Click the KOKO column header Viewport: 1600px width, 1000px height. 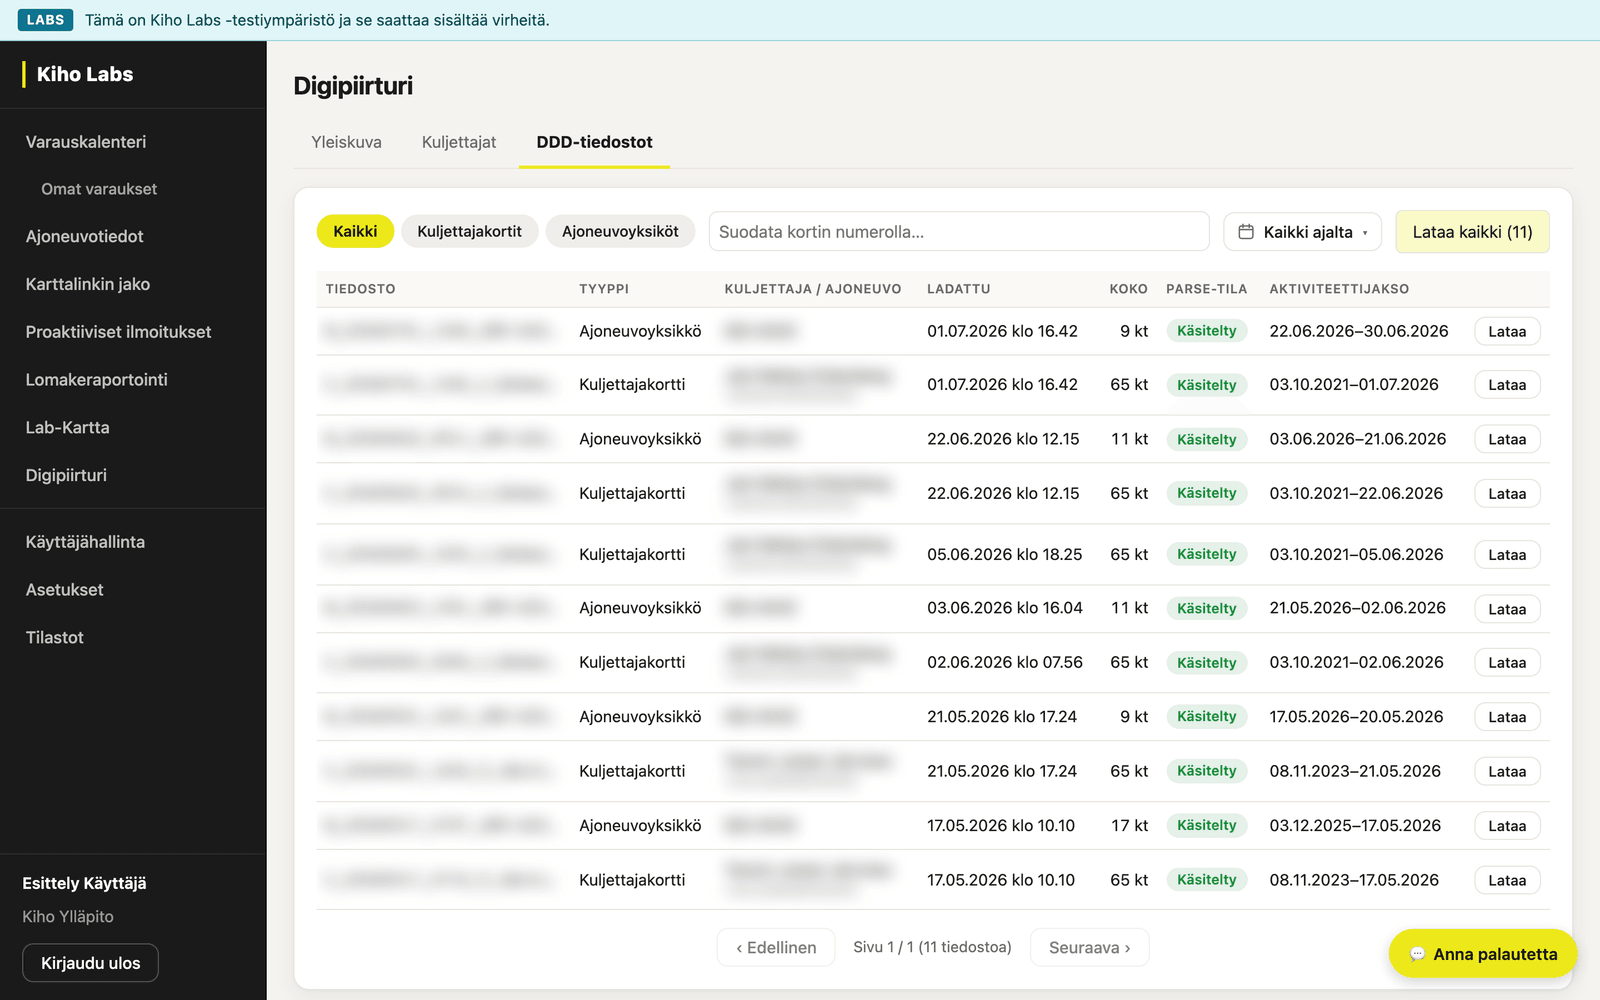pyautogui.click(x=1128, y=289)
